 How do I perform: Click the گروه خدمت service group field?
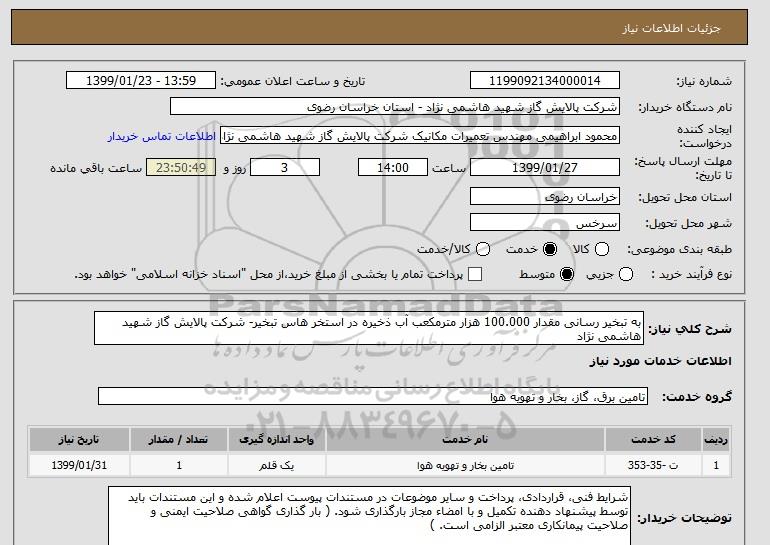(373, 396)
